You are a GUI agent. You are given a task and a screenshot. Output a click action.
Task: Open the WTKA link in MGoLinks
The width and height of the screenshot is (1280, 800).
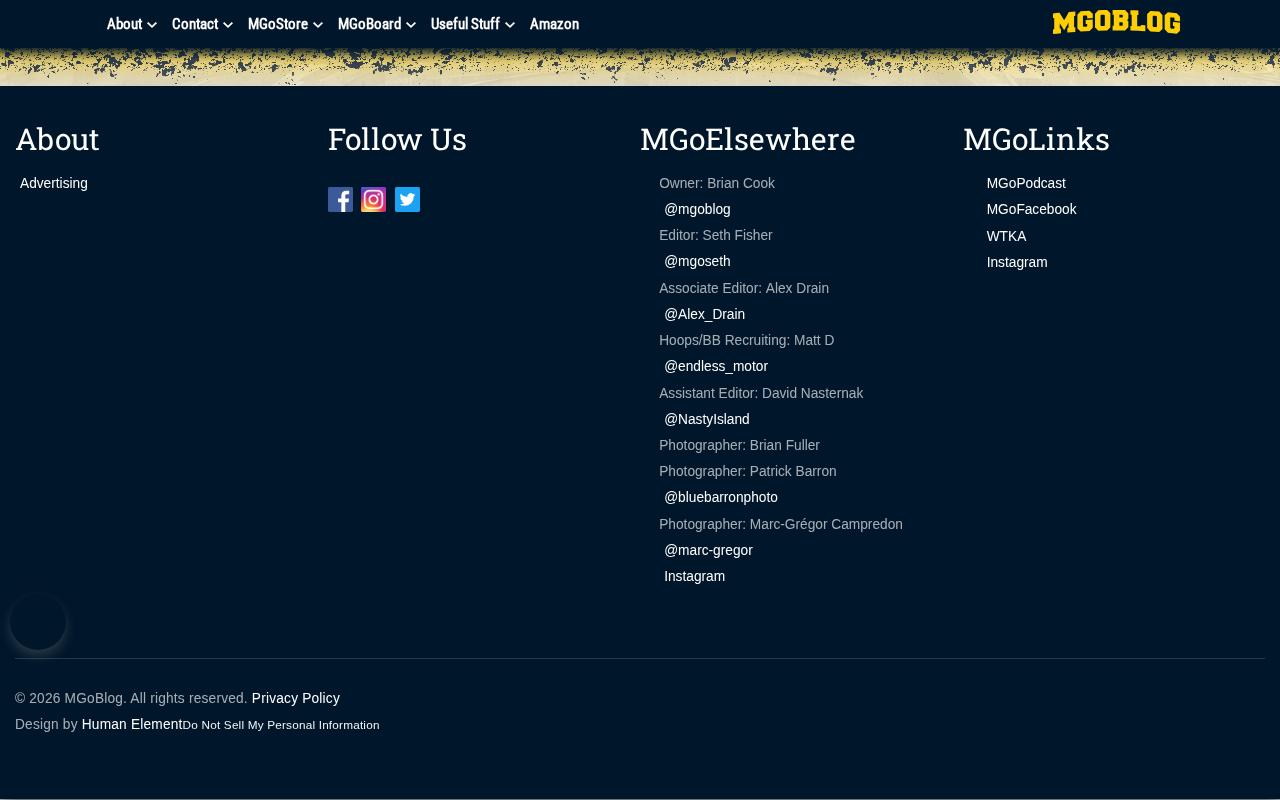(x=1006, y=236)
